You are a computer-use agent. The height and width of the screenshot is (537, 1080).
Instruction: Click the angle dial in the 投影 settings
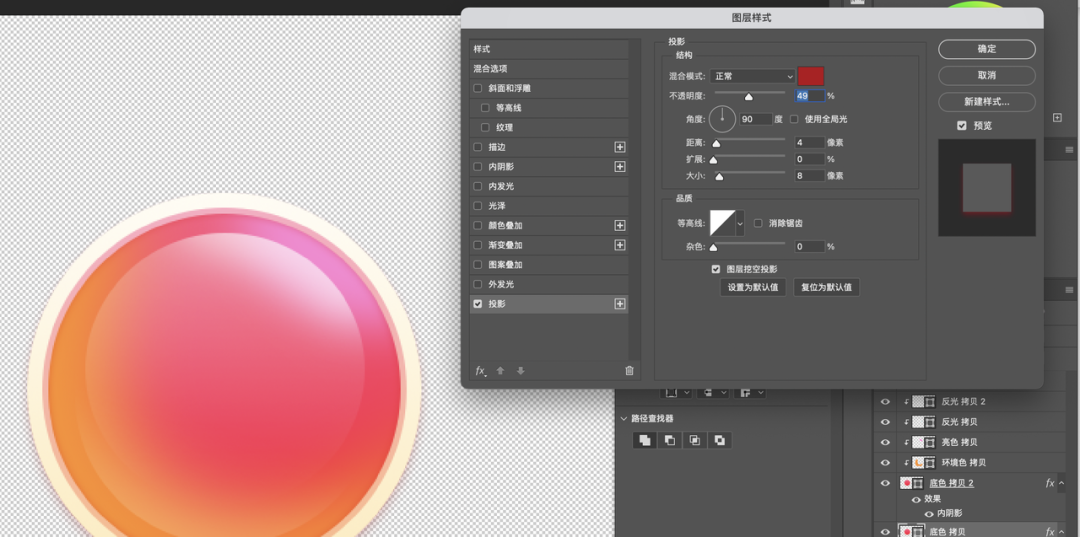point(723,119)
